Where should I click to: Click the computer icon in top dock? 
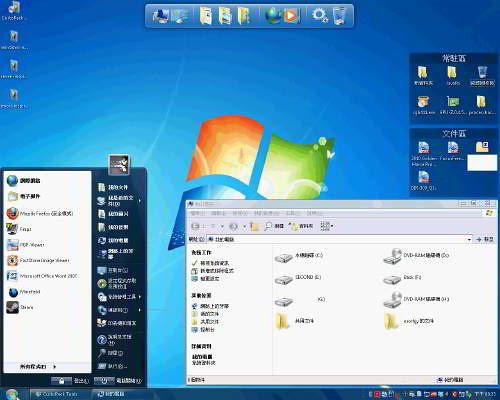click(160, 16)
